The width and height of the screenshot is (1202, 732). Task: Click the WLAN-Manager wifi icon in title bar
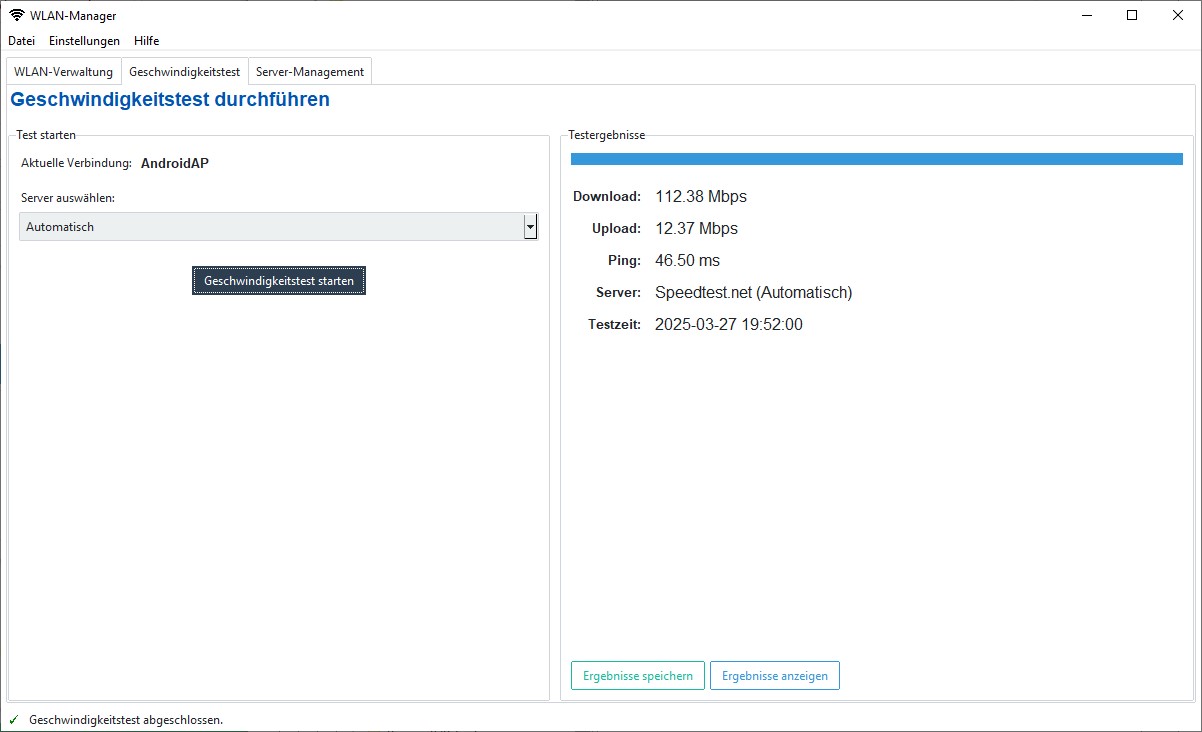point(17,15)
